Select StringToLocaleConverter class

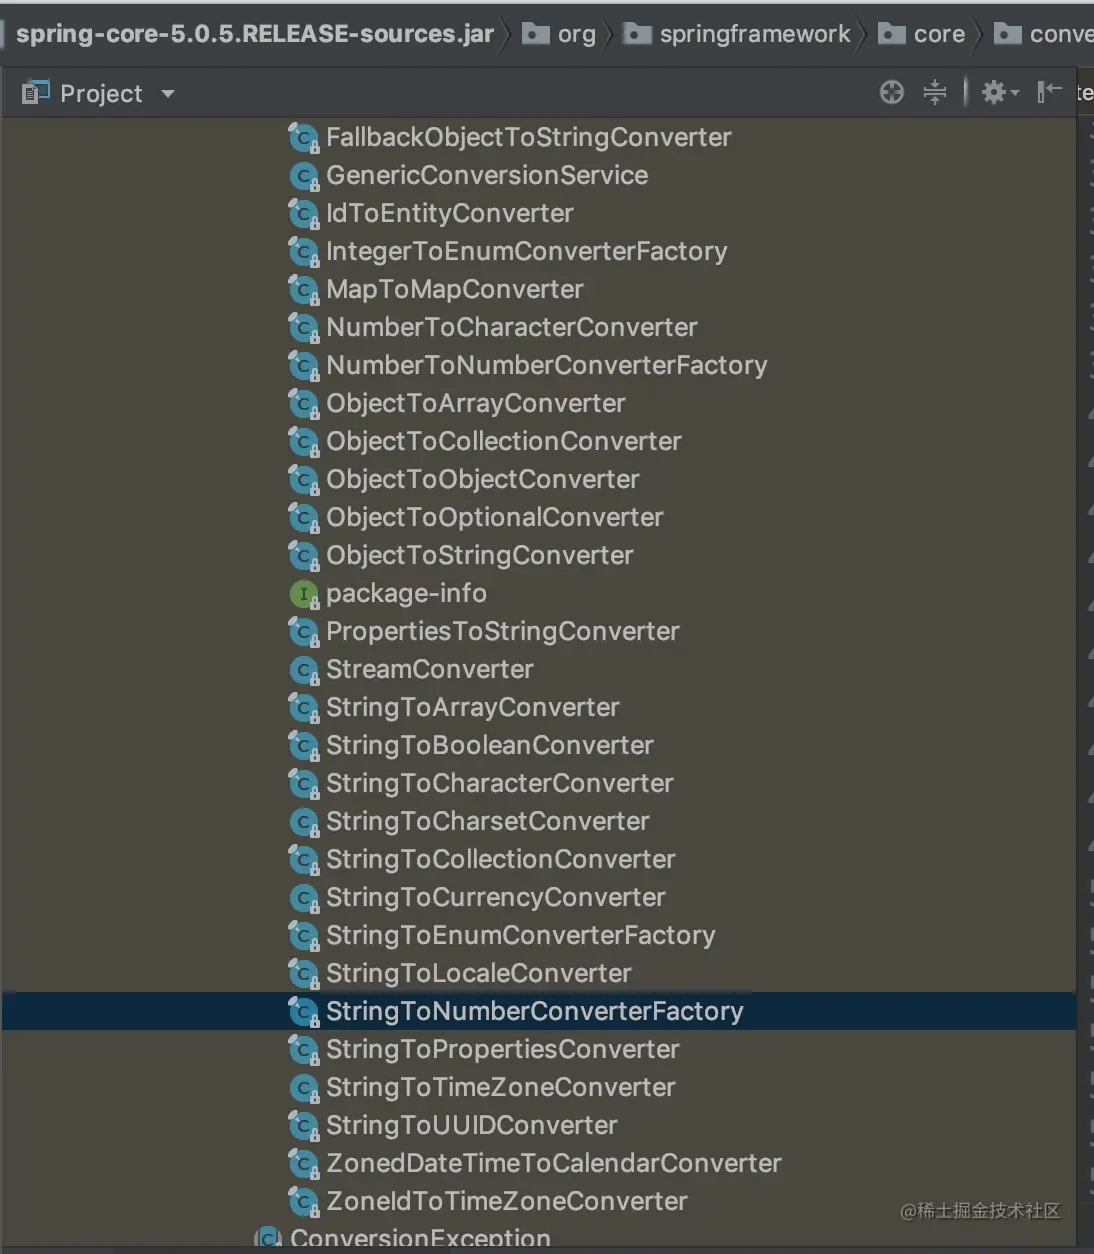click(478, 973)
